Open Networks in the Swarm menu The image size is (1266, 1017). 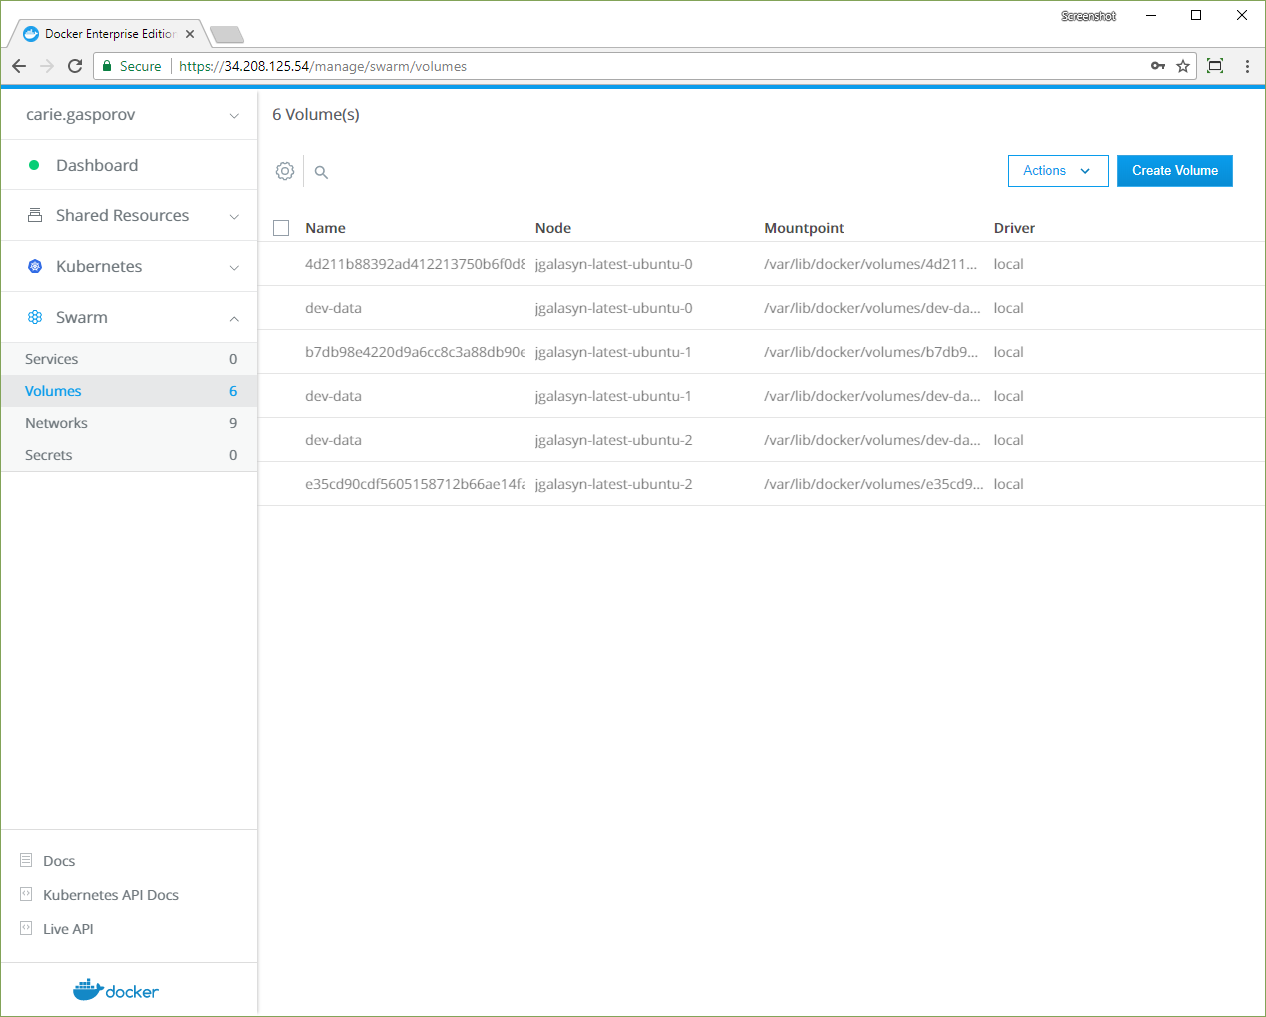57,423
